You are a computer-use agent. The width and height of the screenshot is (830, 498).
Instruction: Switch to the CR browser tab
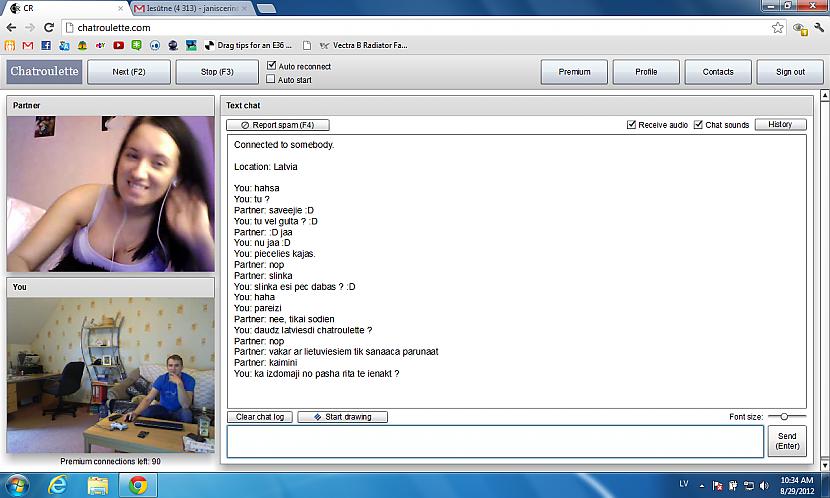point(65,8)
